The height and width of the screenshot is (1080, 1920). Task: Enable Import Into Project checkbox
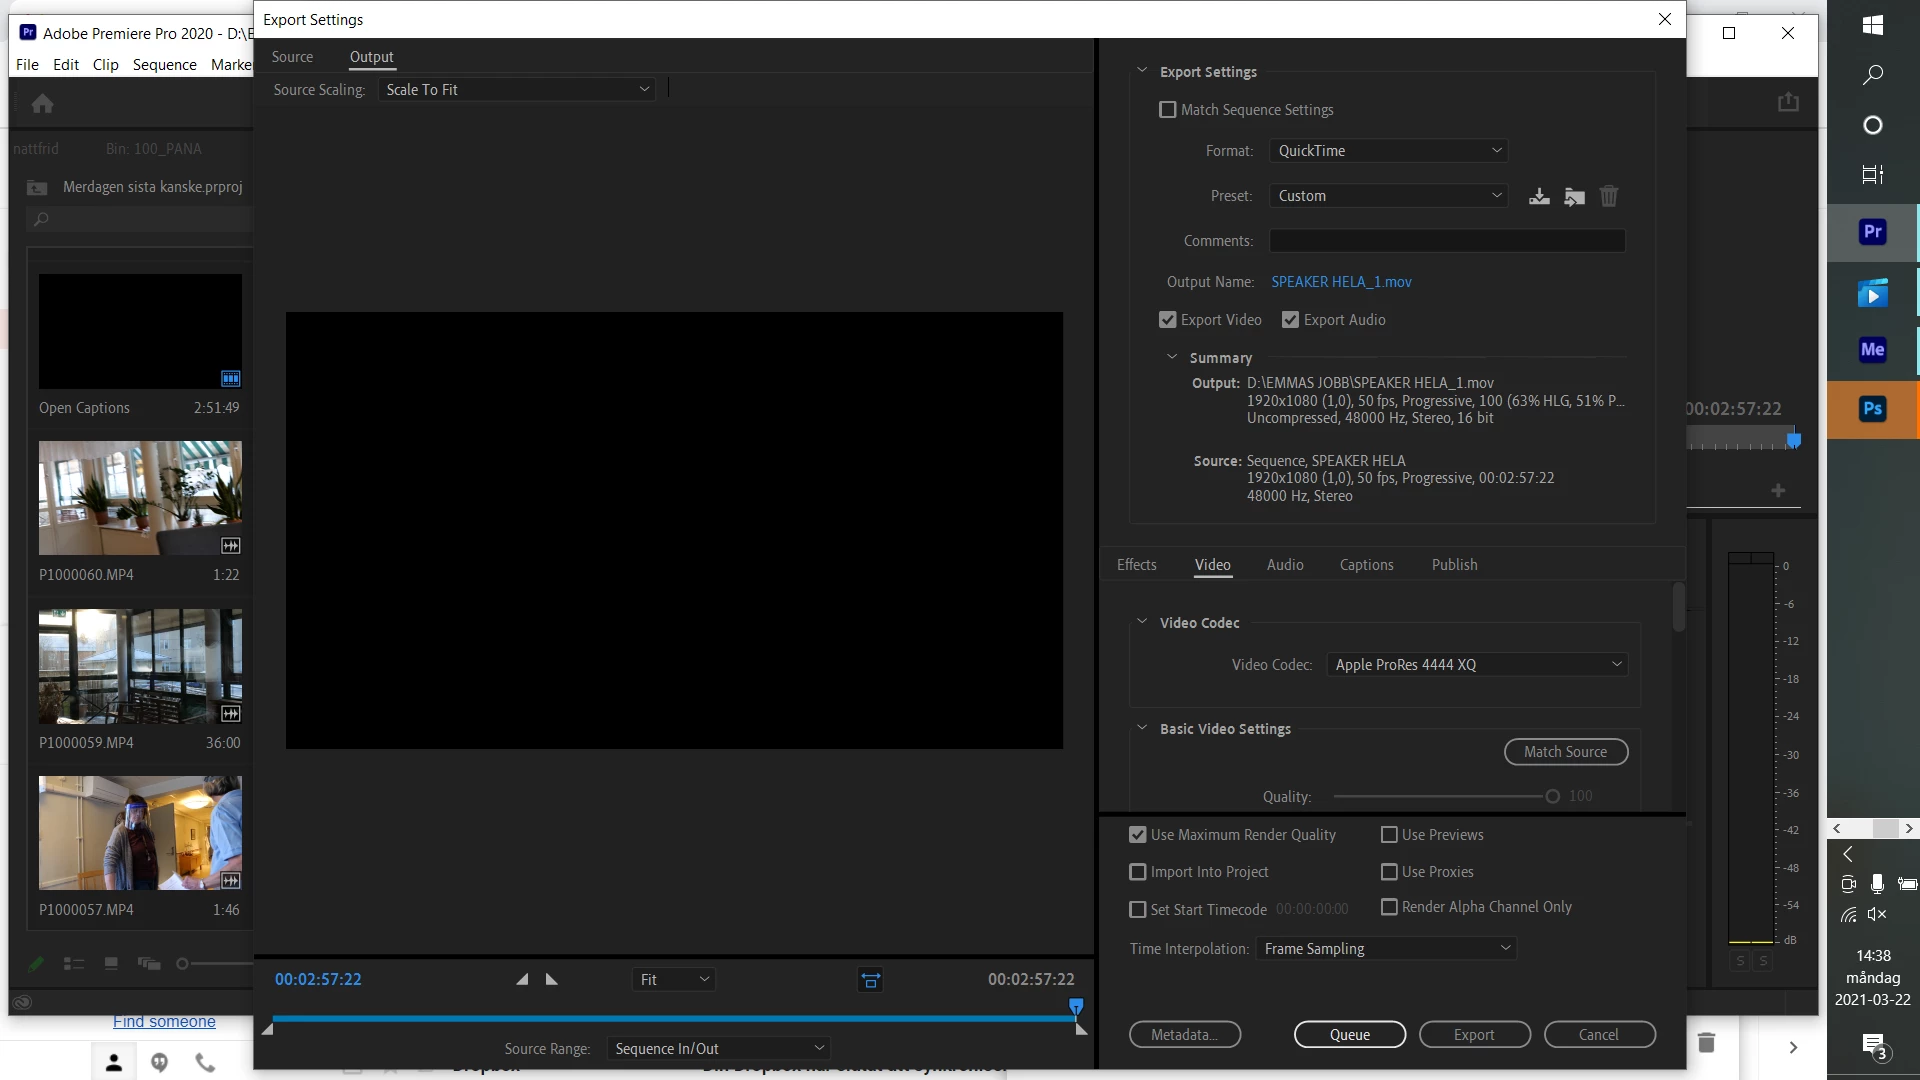pyautogui.click(x=1137, y=872)
